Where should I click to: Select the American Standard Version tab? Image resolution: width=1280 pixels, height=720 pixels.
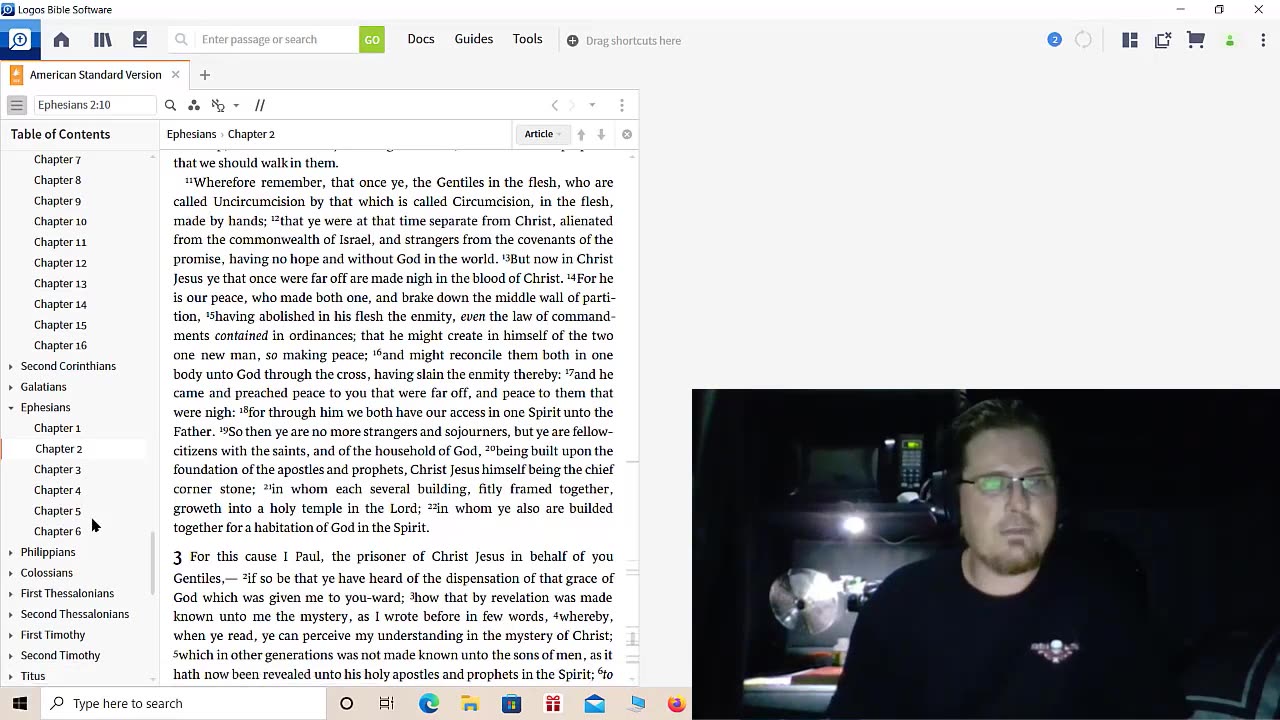(x=95, y=75)
